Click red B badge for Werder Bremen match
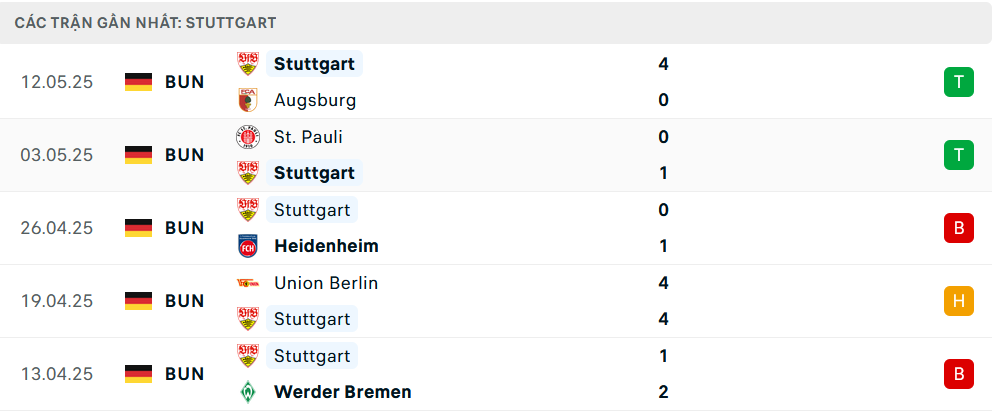The image size is (992, 412). (x=959, y=374)
